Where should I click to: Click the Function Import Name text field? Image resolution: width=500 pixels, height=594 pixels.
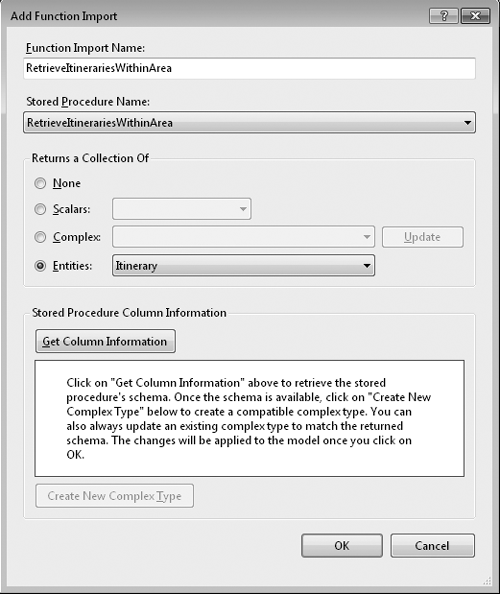coord(249,69)
